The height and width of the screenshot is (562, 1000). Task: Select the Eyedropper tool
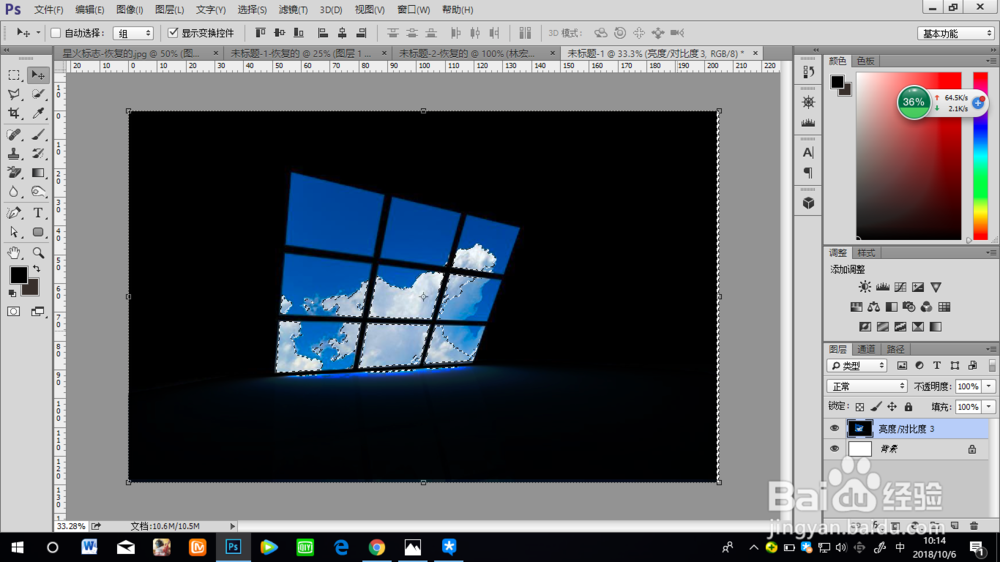click(x=38, y=114)
